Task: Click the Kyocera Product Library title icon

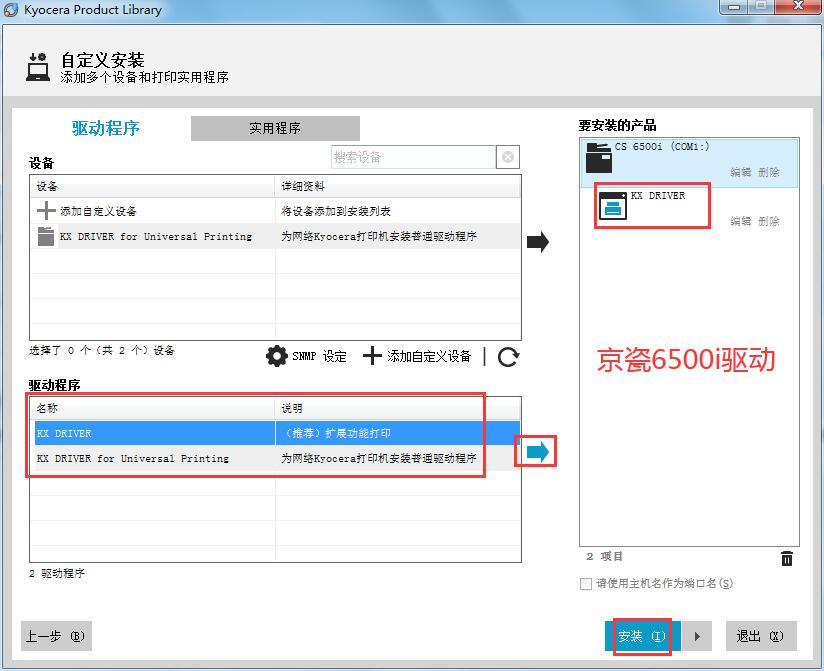Action: 11,9
